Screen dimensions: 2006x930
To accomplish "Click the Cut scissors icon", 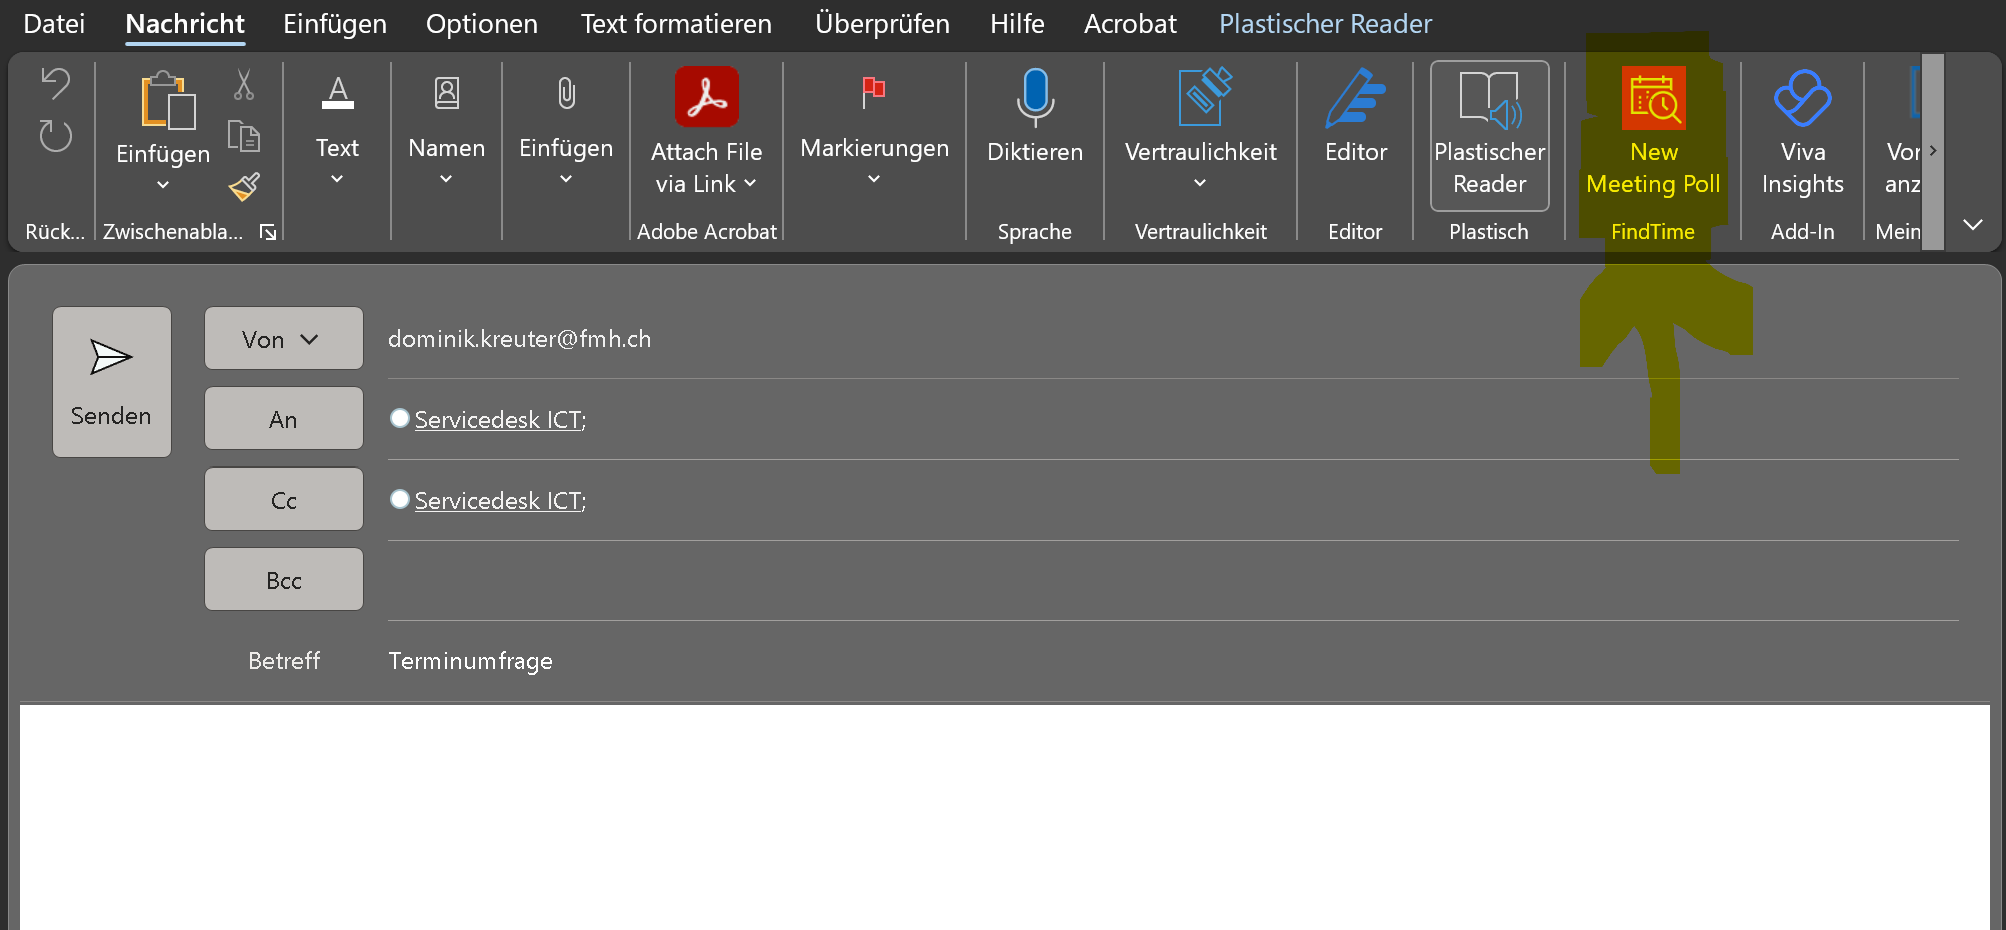I will (x=244, y=85).
